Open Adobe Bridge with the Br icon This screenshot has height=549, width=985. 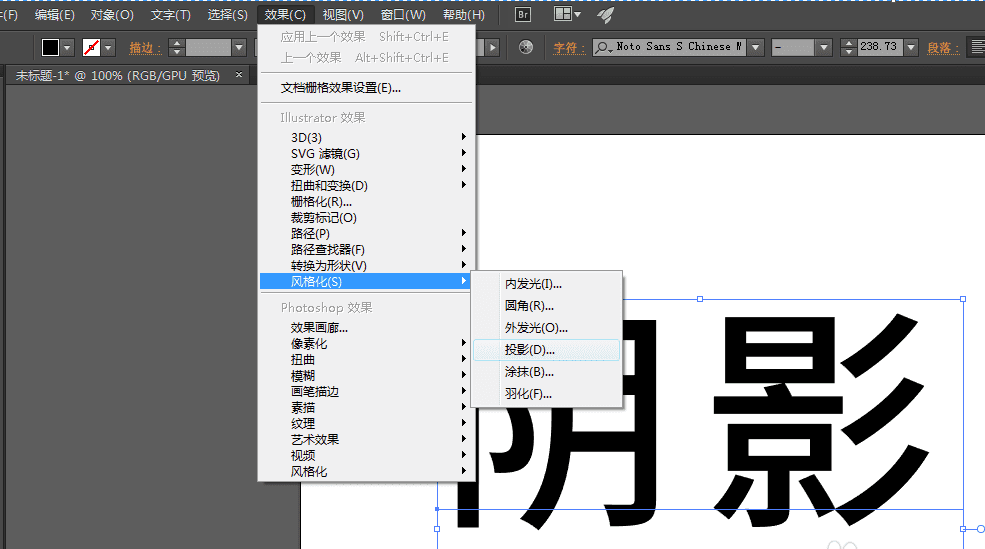coord(523,15)
